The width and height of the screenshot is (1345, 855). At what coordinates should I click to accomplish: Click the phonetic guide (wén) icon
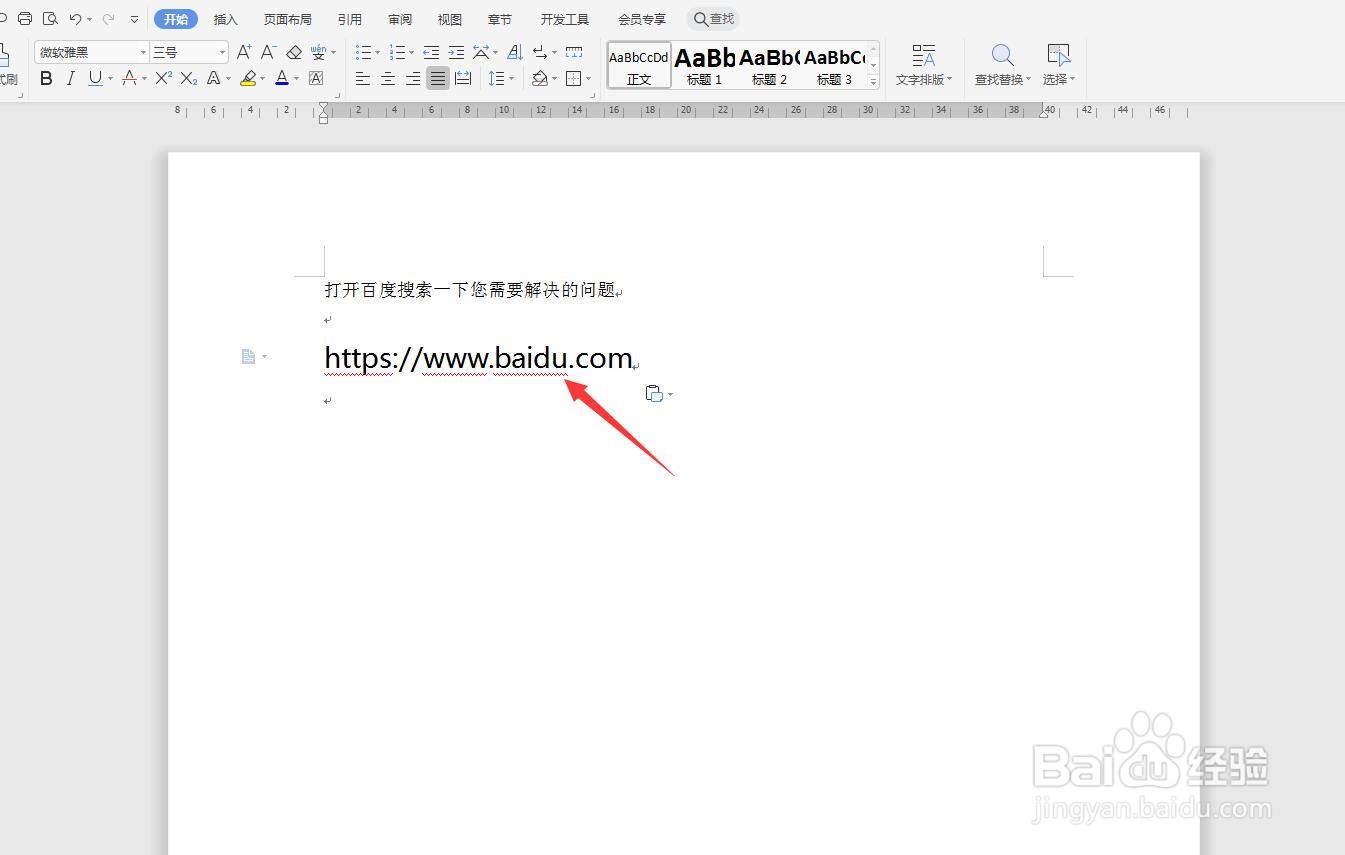tap(319, 52)
